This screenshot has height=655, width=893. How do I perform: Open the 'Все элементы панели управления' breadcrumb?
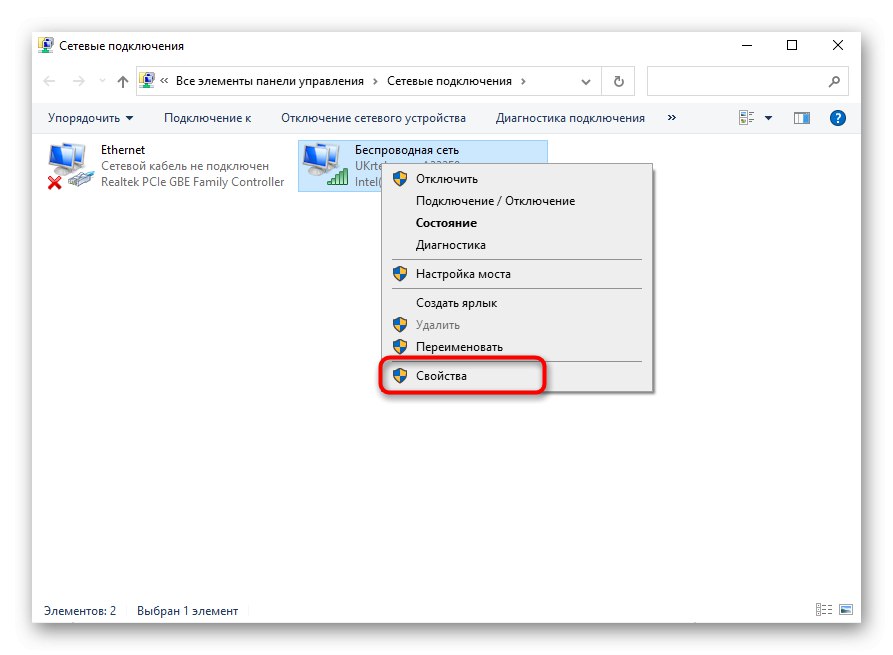pyautogui.click(x=269, y=81)
